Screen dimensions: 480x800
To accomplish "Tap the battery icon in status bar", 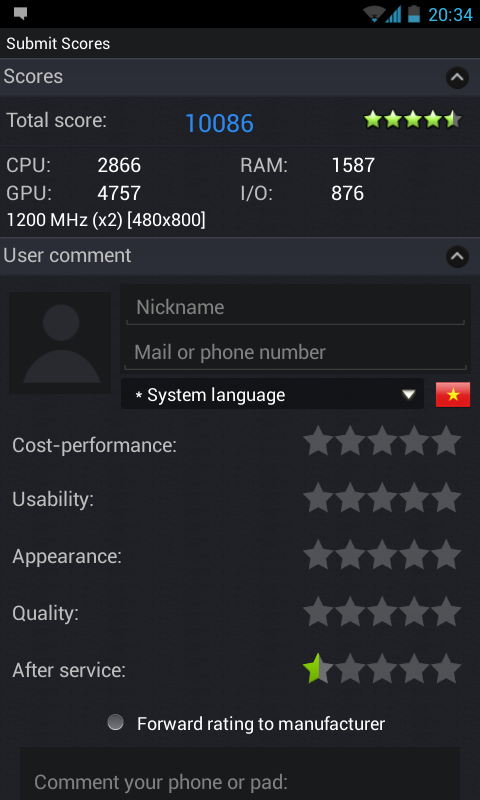I will (x=414, y=14).
